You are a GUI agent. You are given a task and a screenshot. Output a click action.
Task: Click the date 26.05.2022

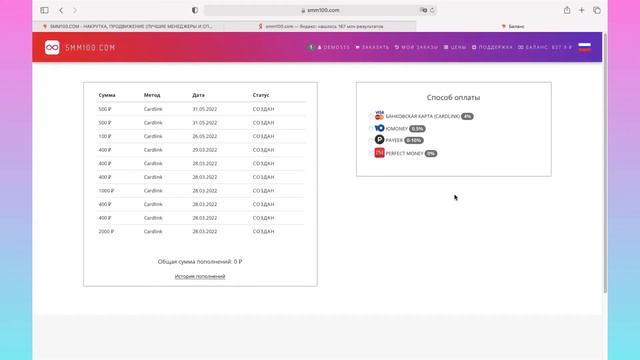click(204, 136)
